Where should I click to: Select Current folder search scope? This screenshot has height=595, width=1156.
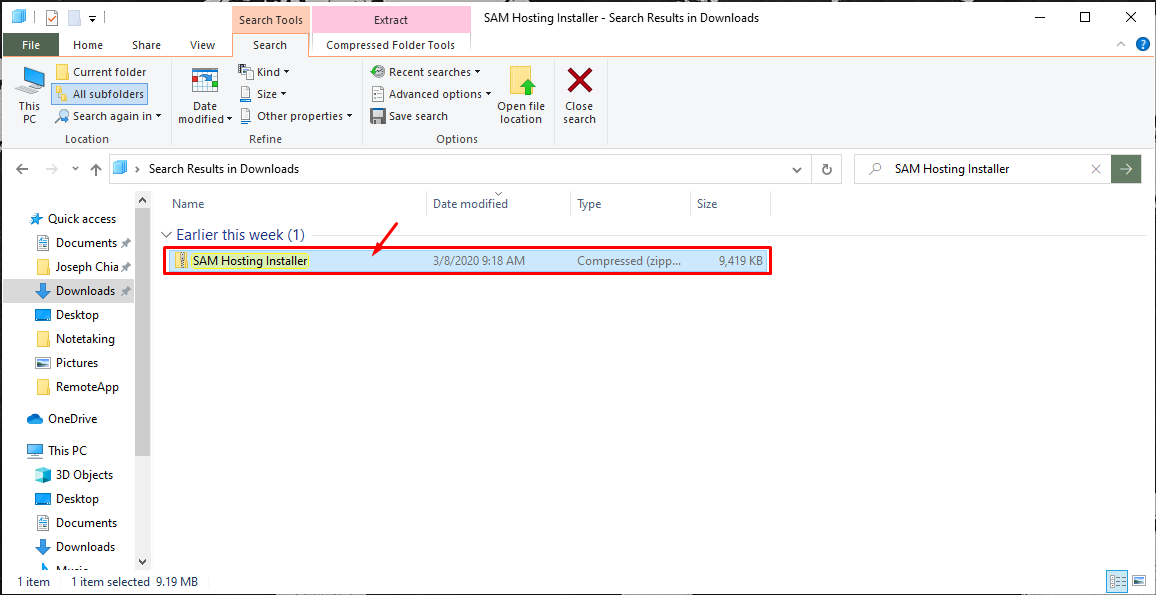(x=100, y=72)
